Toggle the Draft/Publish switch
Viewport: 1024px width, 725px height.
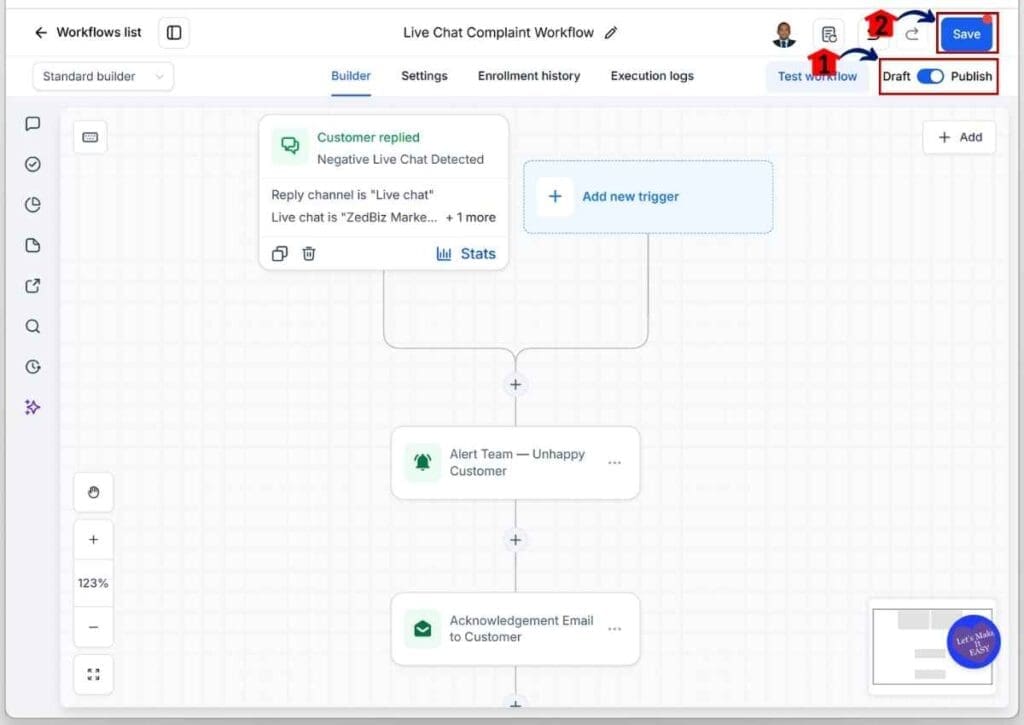tap(930, 76)
